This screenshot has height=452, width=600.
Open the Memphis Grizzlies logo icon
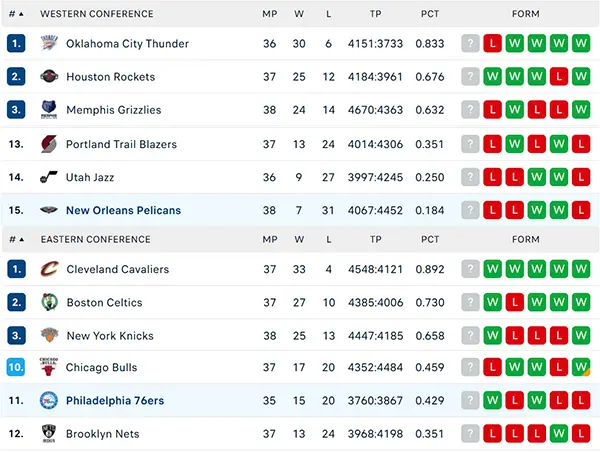pyautogui.click(x=49, y=109)
